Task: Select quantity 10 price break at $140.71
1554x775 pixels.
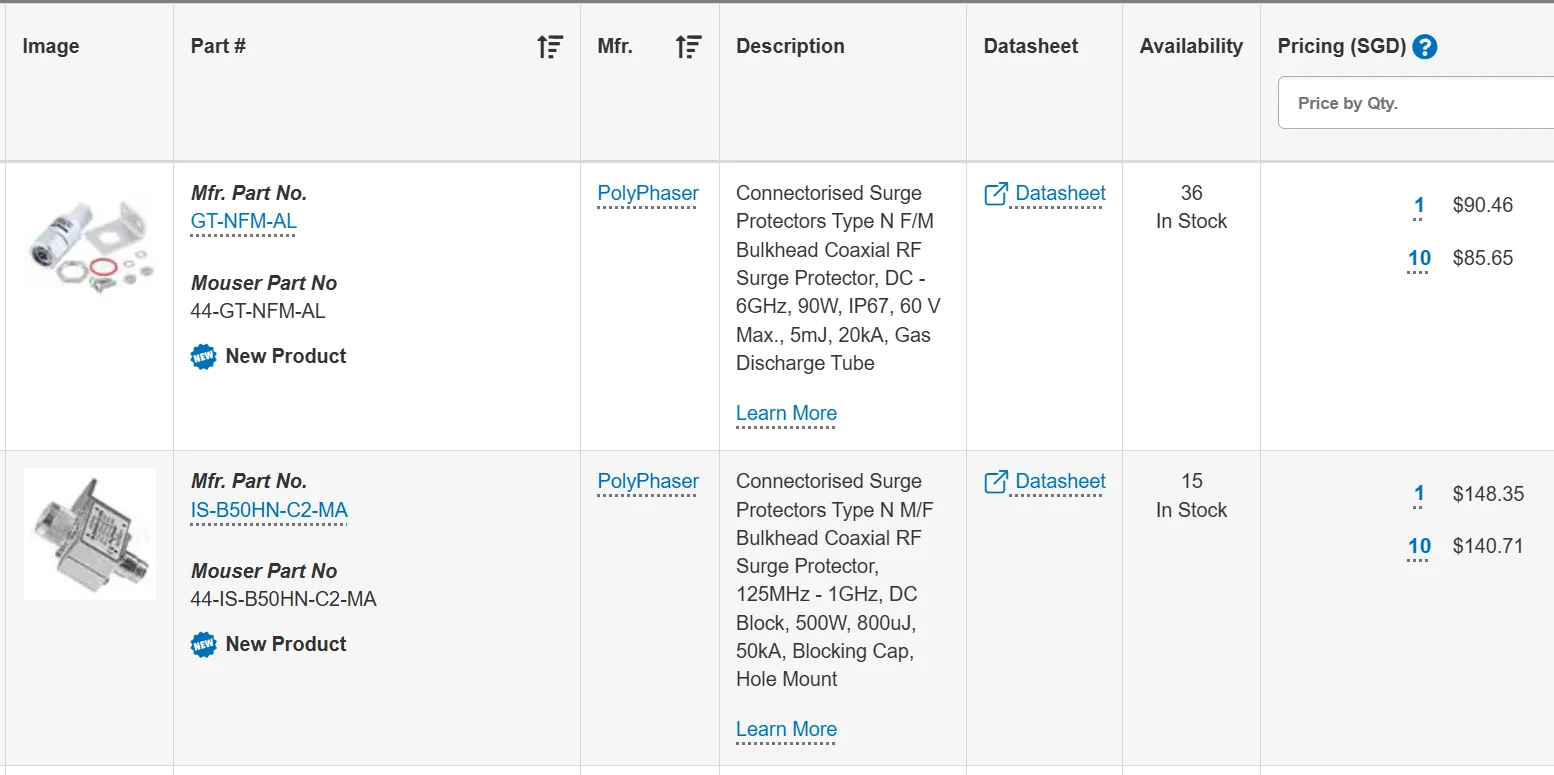Action: (1419, 546)
